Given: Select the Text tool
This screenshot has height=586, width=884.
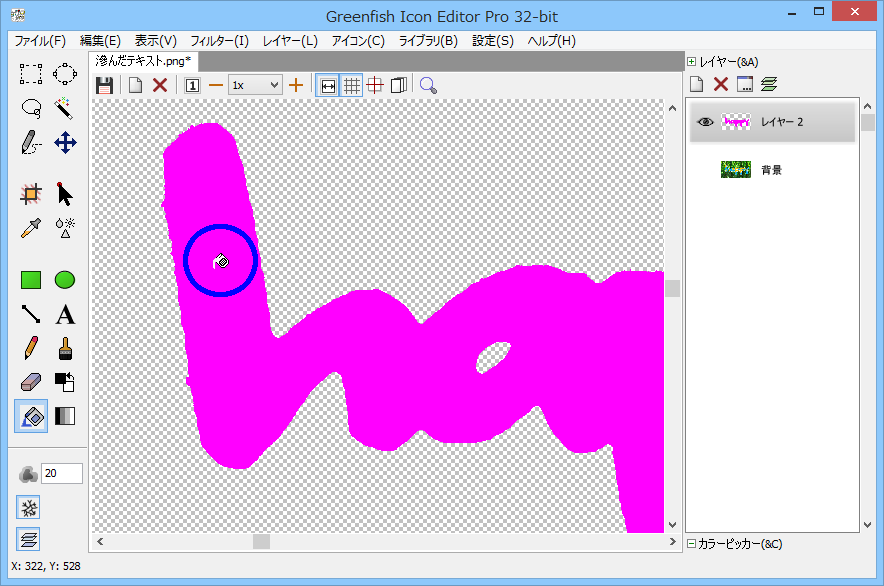Looking at the screenshot, I should click(64, 314).
